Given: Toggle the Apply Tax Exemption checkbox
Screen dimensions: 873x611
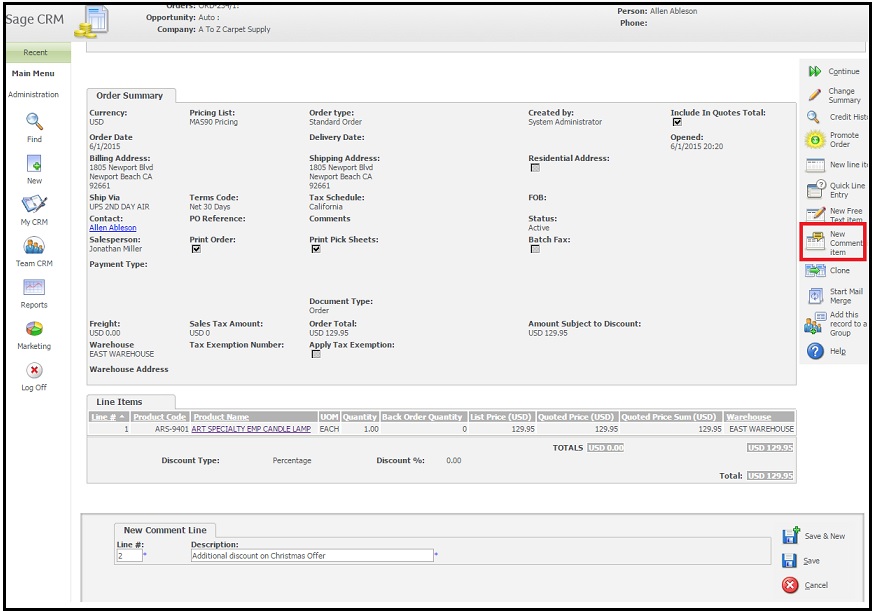Looking at the screenshot, I should pos(316,354).
